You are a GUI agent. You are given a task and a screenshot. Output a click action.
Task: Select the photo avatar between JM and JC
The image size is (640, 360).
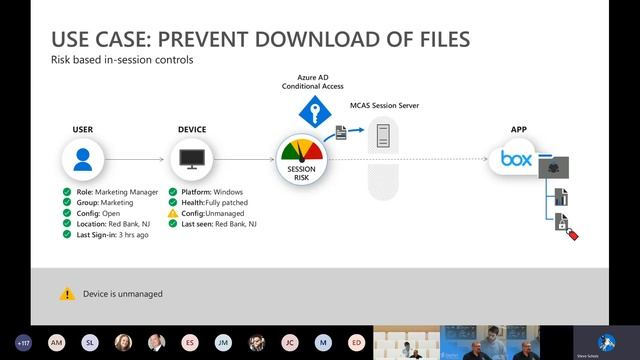coord(257,343)
